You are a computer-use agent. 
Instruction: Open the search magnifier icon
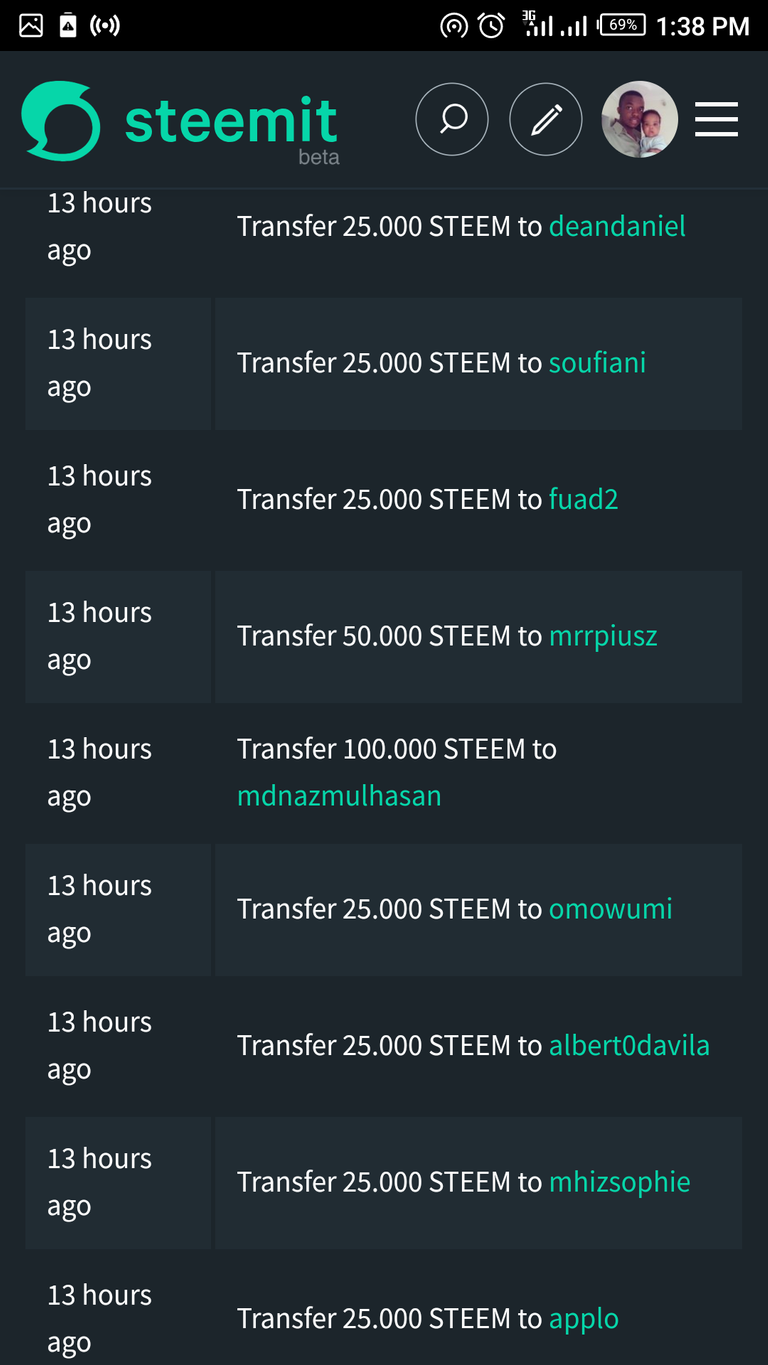[x=452, y=120]
